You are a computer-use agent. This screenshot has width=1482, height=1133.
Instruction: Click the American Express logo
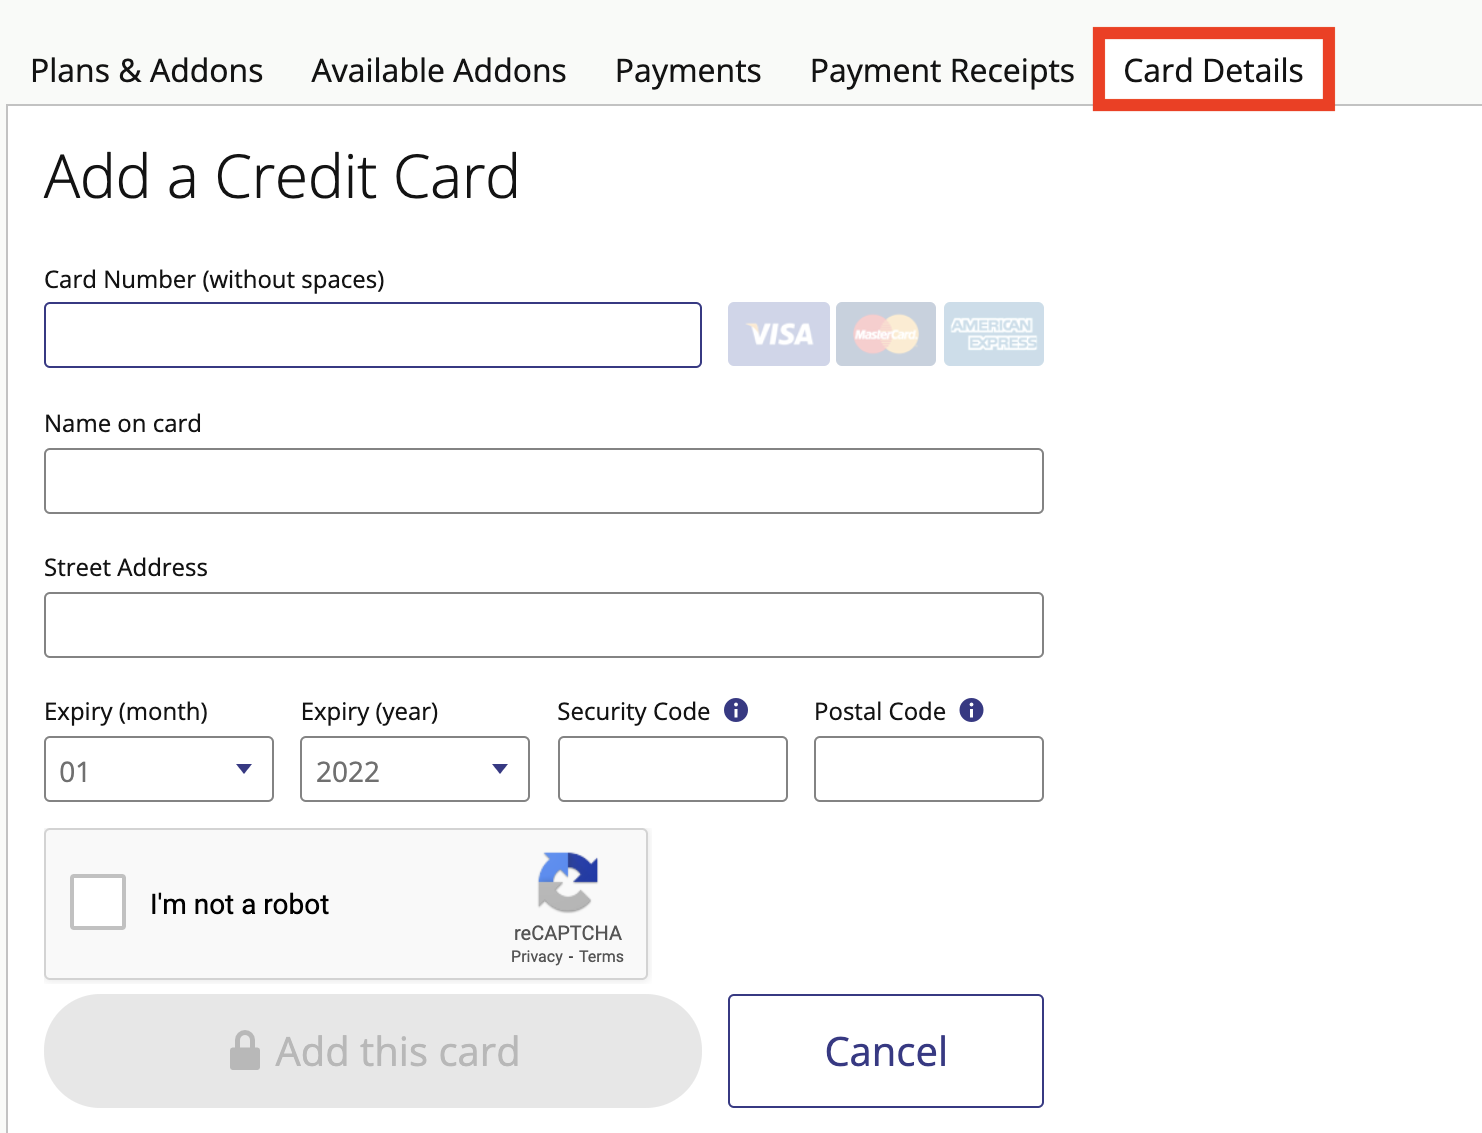[x=993, y=334]
